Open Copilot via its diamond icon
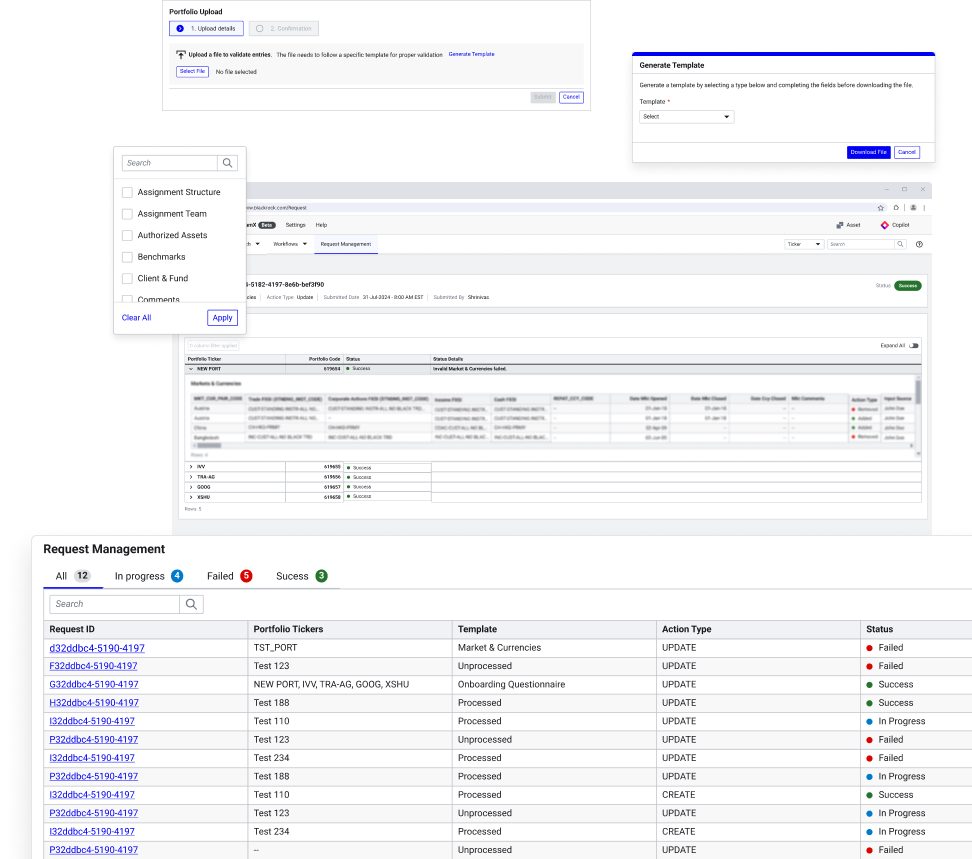Image resolution: width=972 pixels, height=859 pixels. (x=885, y=225)
